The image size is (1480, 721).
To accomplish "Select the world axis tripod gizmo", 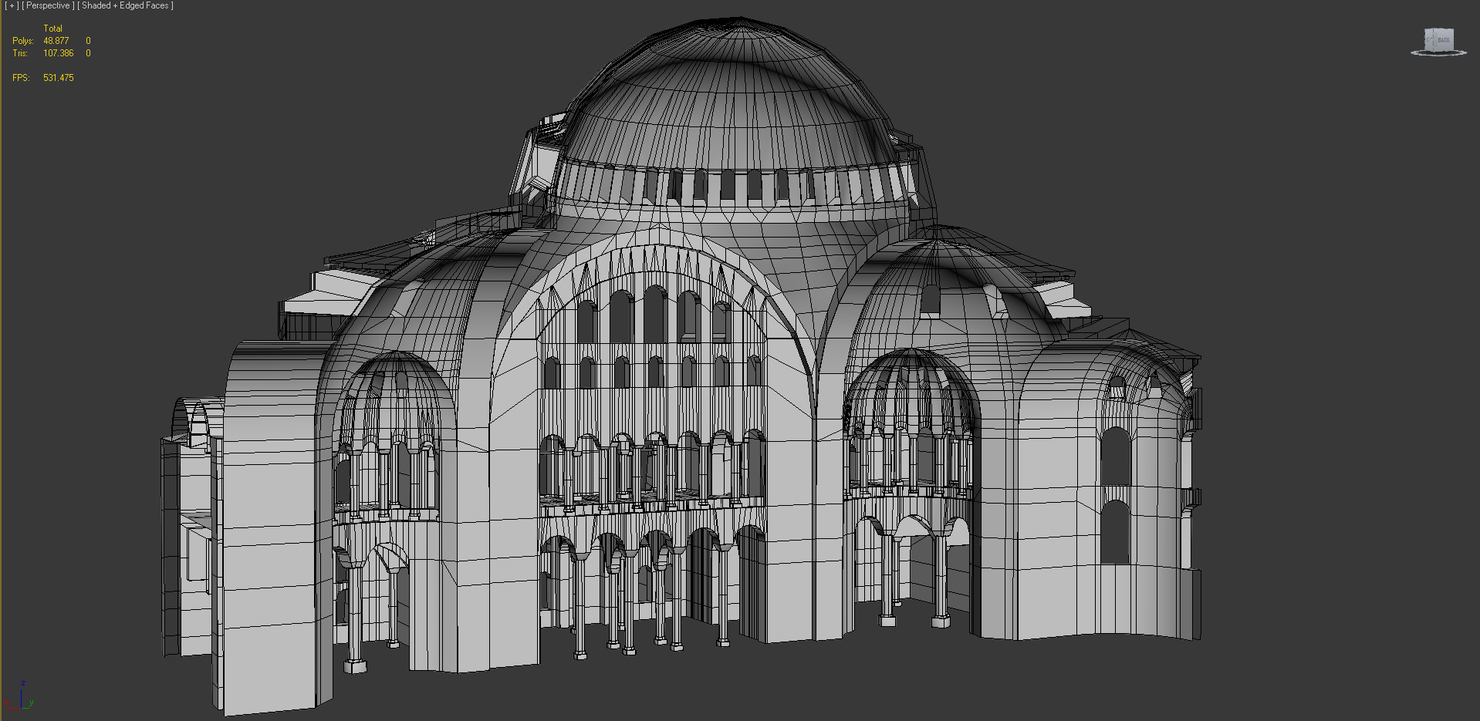I will click(22, 700).
